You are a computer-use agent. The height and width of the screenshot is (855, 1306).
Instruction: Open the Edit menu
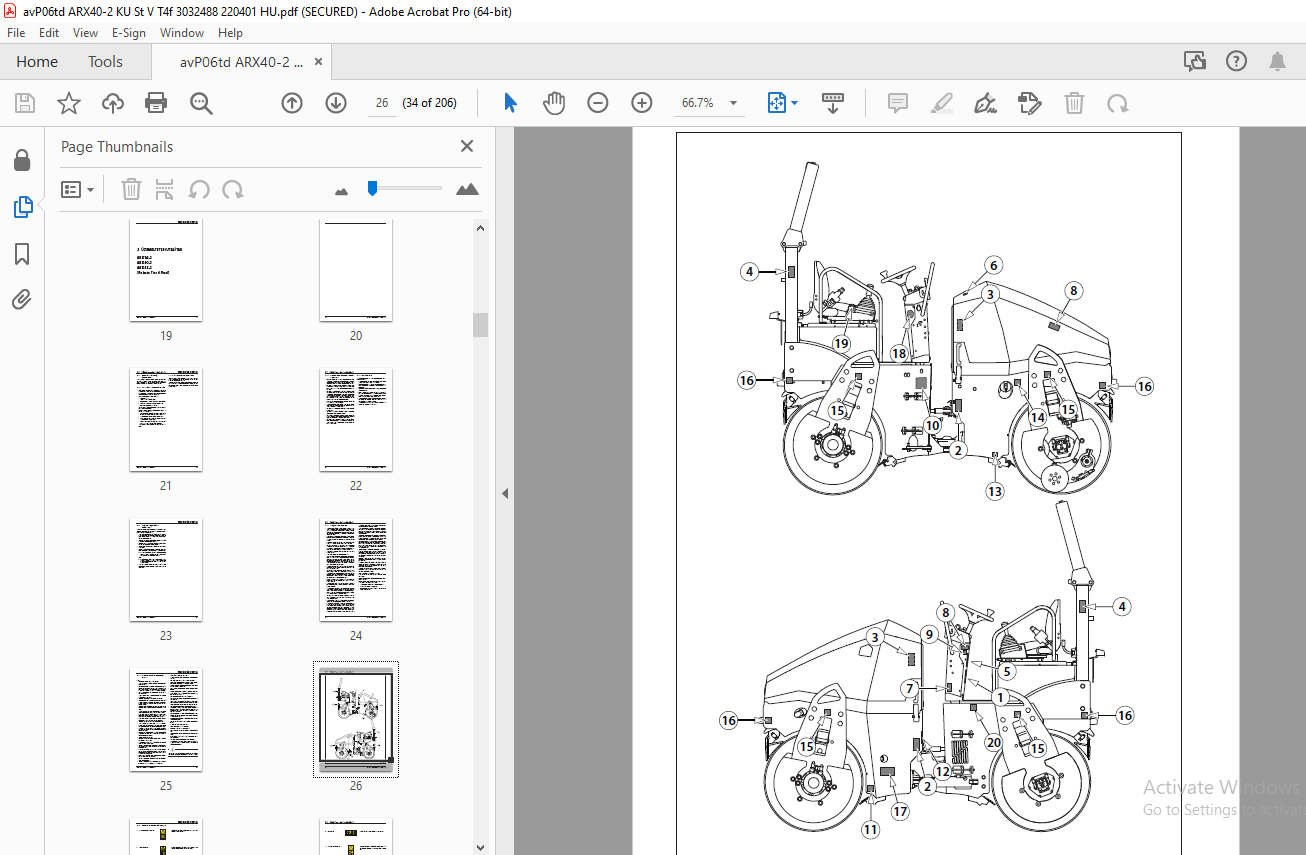[x=49, y=33]
